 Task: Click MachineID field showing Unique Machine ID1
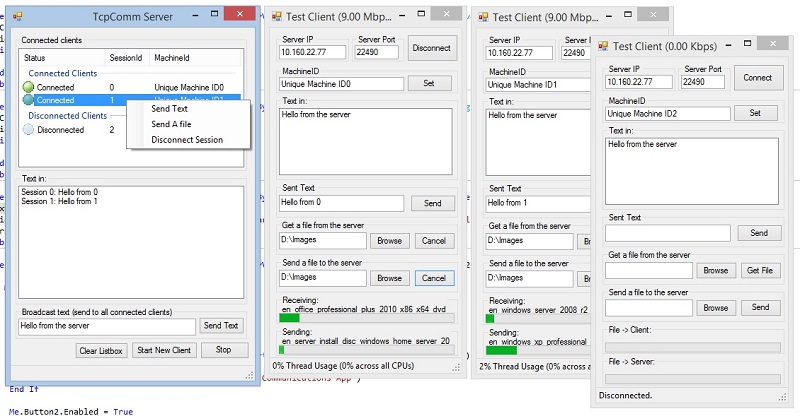coord(538,84)
